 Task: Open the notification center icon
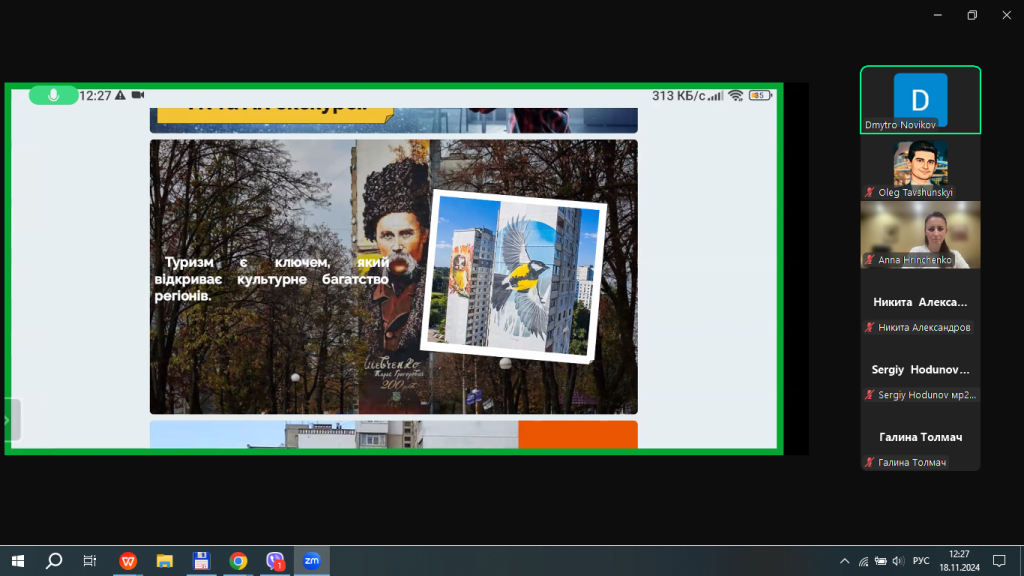click(x=999, y=561)
